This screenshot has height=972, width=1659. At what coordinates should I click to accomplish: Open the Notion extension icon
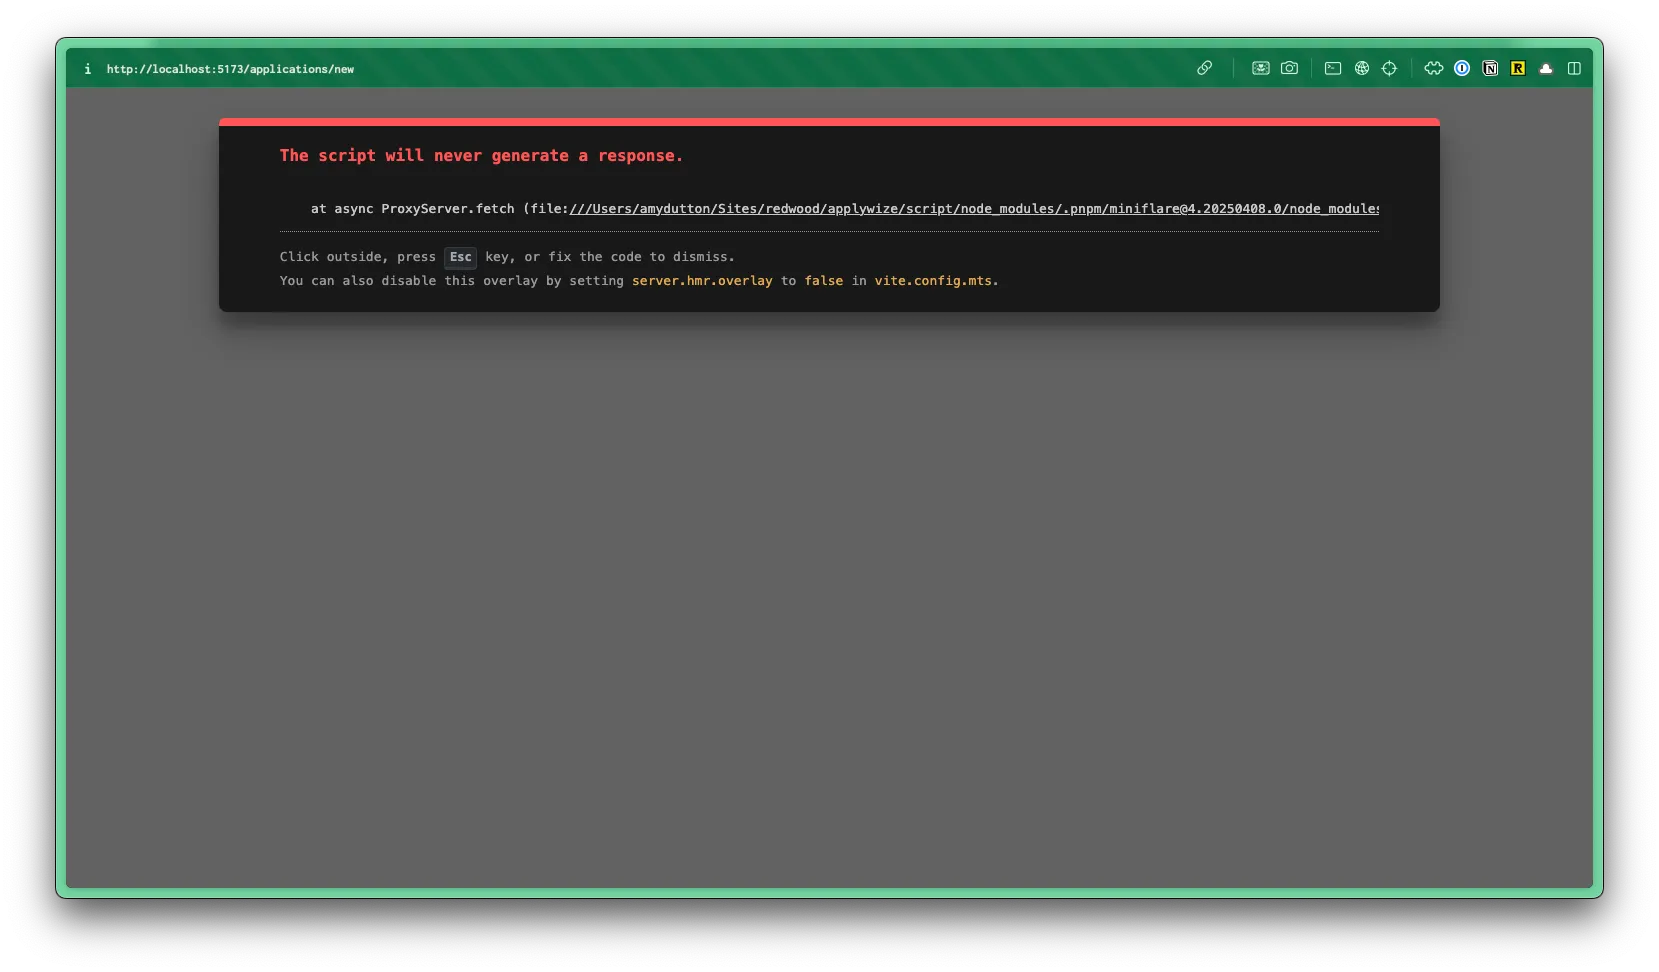(x=1490, y=68)
